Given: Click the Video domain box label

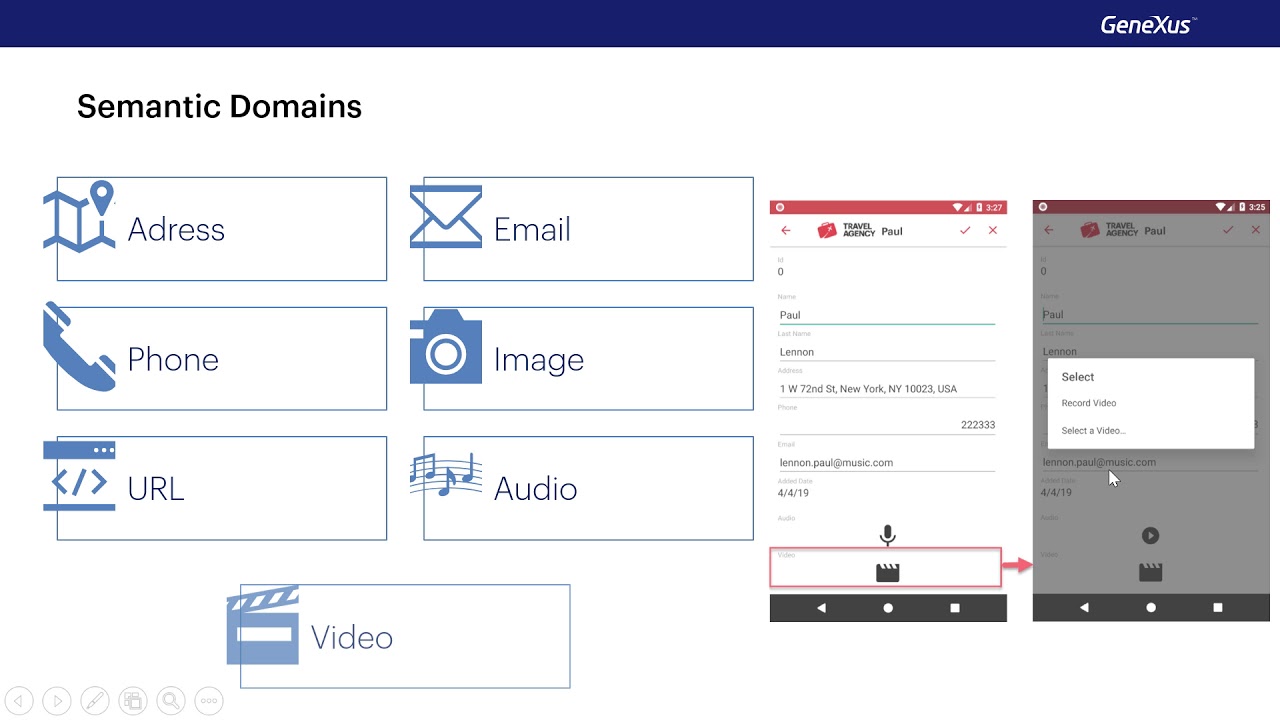Looking at the screenshot, I should 352,638.
